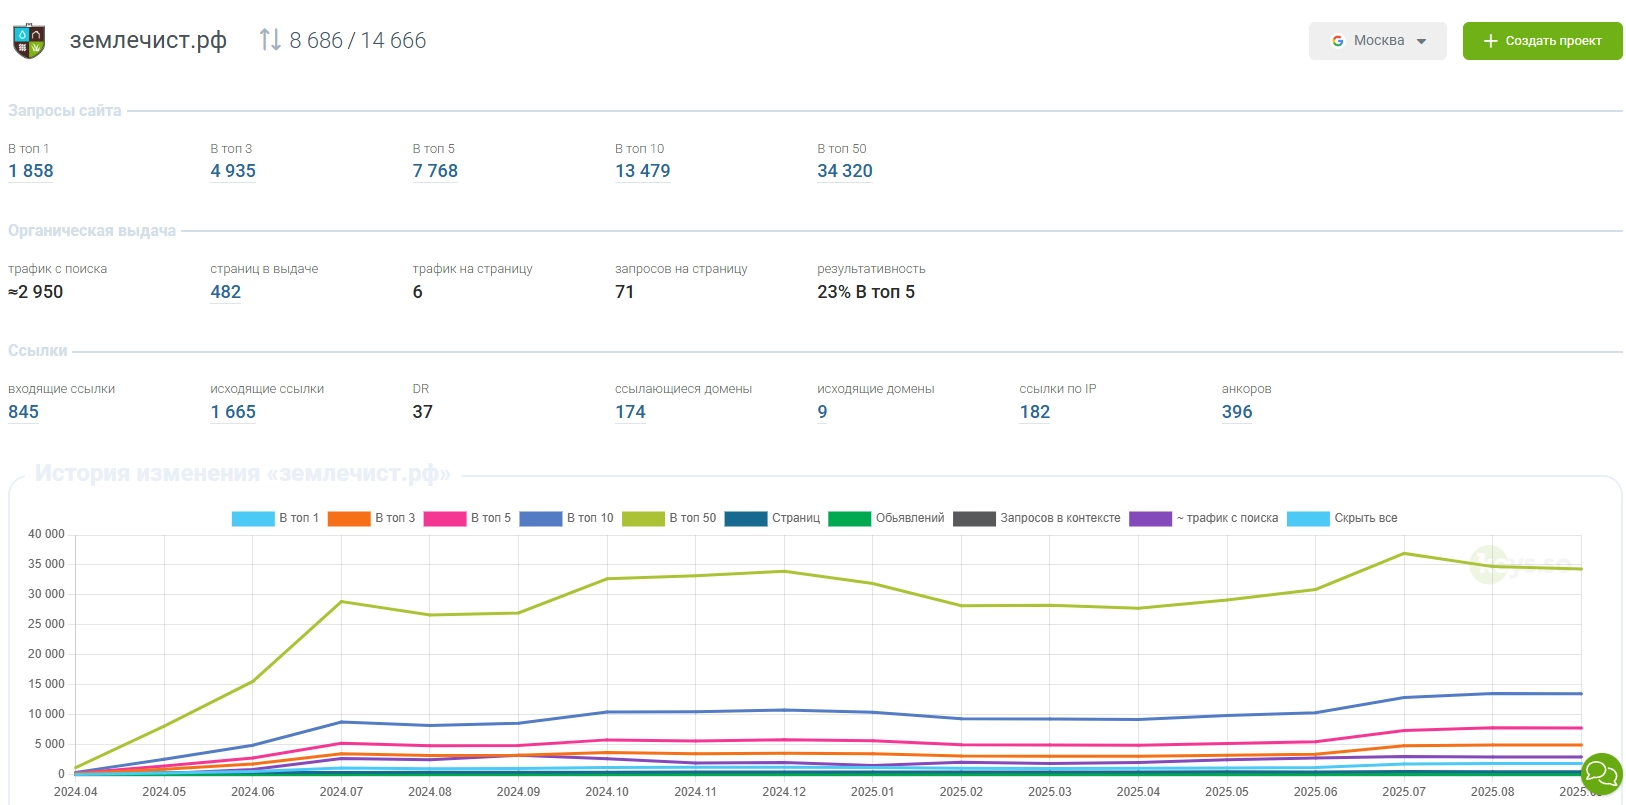Screen dimensions: 1626x805
Task: Click the up-down arrows rank icon
Action: pyautogui.click(x=269, y=40)
